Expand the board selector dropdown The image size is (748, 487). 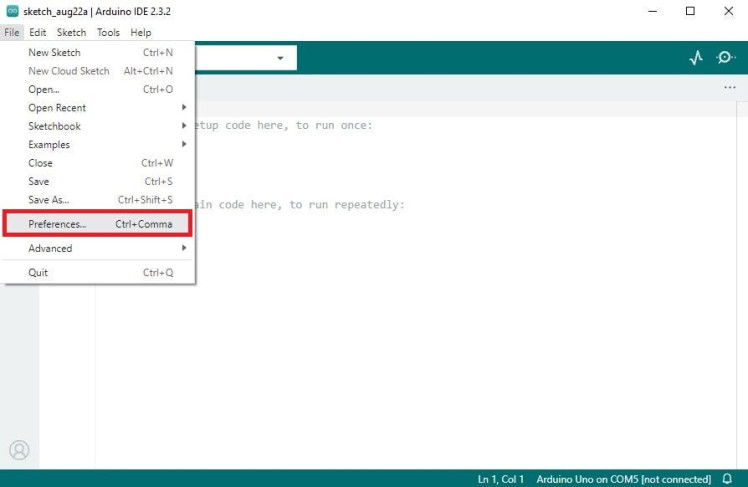(280, 58)
